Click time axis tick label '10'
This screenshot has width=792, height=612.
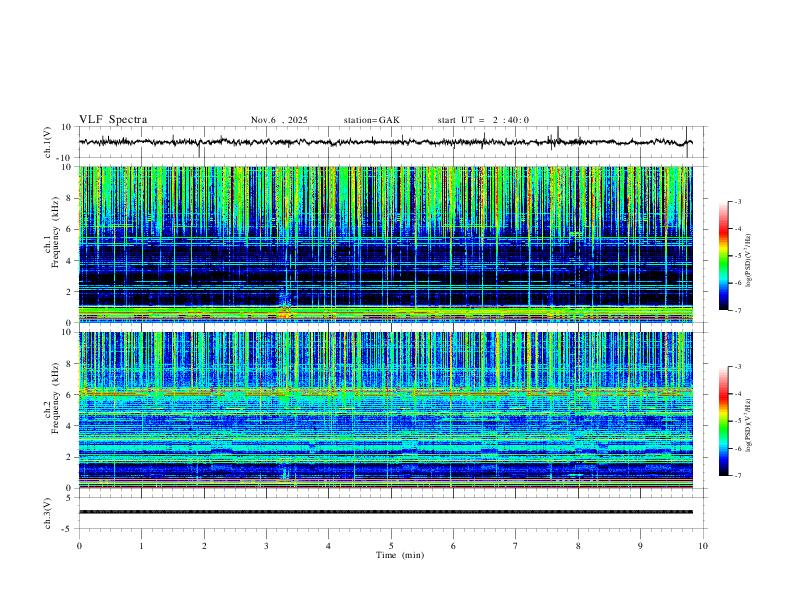coord(703,546)
